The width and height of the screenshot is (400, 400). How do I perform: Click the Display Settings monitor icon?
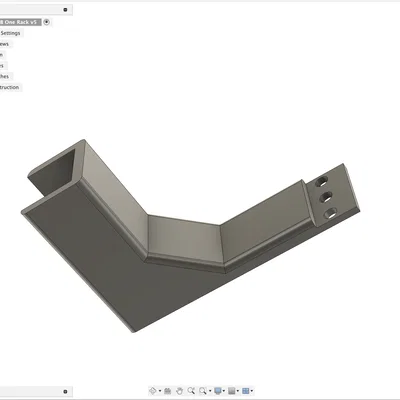[218, 391]
